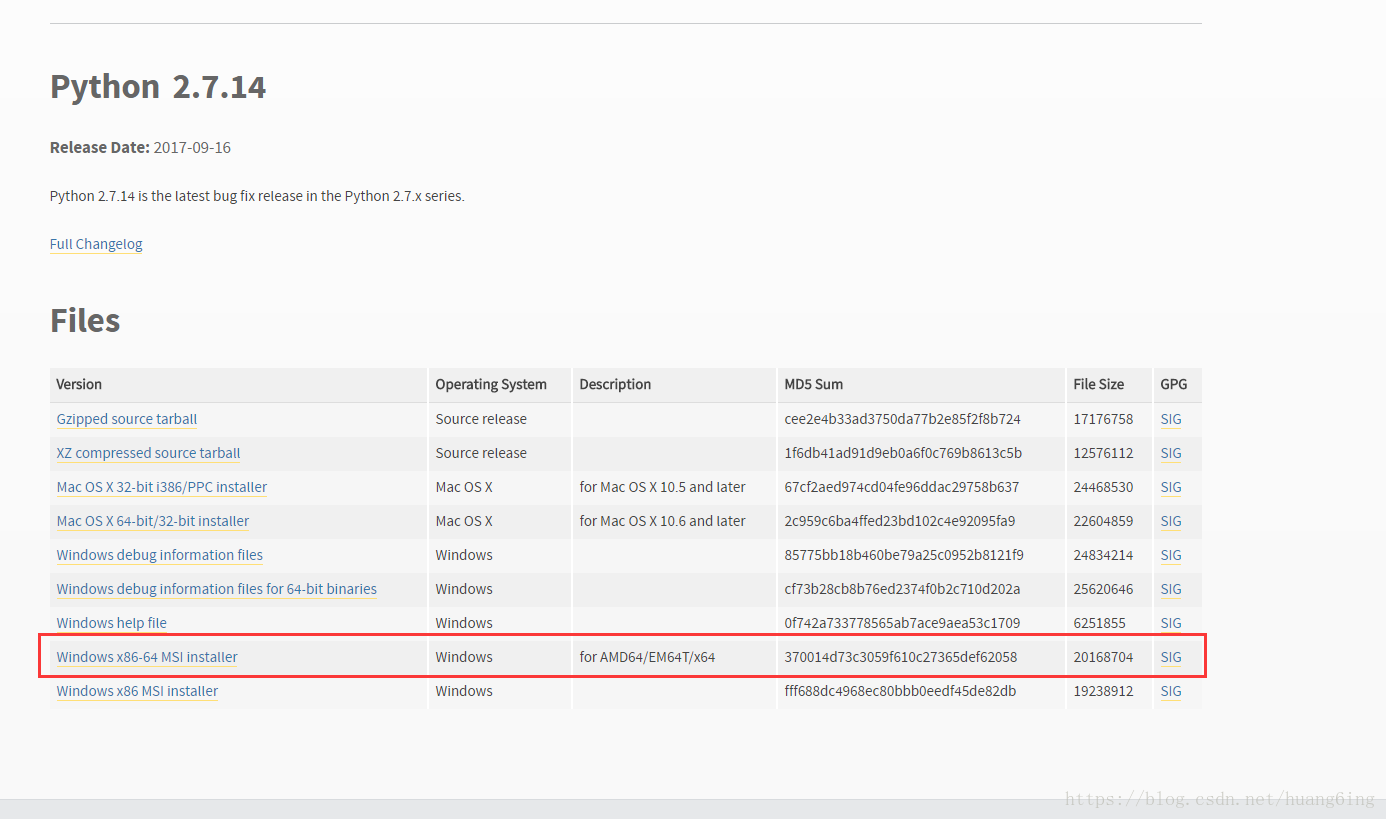Image resolution: width=1386 pixels, height=819 pixels.
Task: Open SIG link for Gzipped source tarball
Action: (x=1171, y=419)
